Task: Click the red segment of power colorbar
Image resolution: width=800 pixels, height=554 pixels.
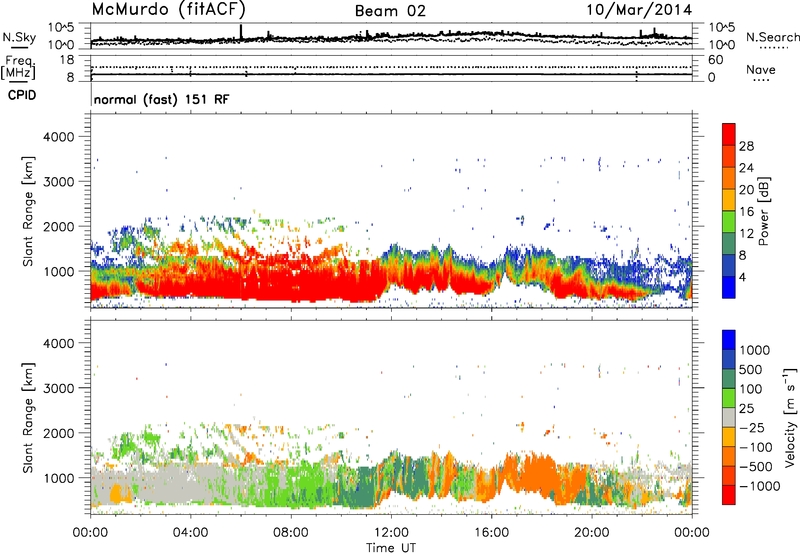Action: coord(729,135)
